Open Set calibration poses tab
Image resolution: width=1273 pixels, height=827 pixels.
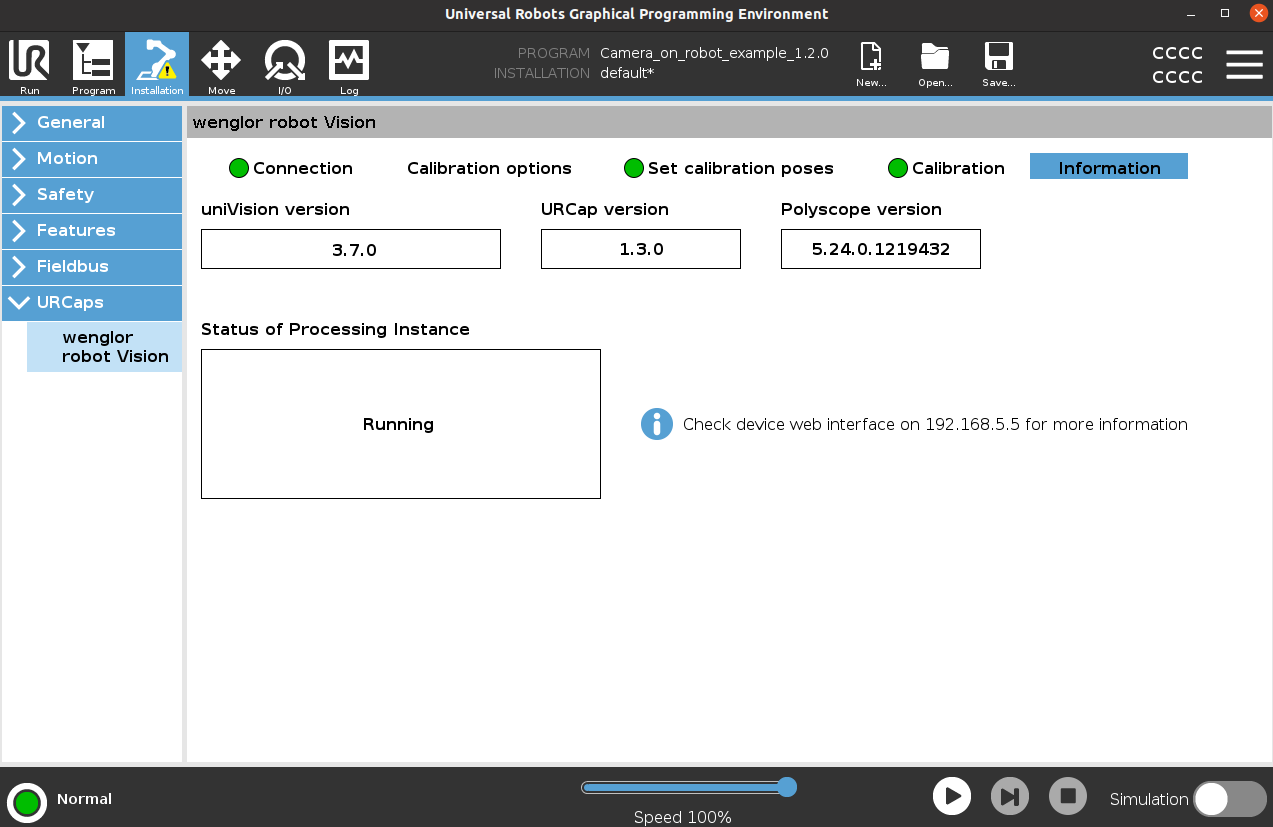(x=729, y=168)
